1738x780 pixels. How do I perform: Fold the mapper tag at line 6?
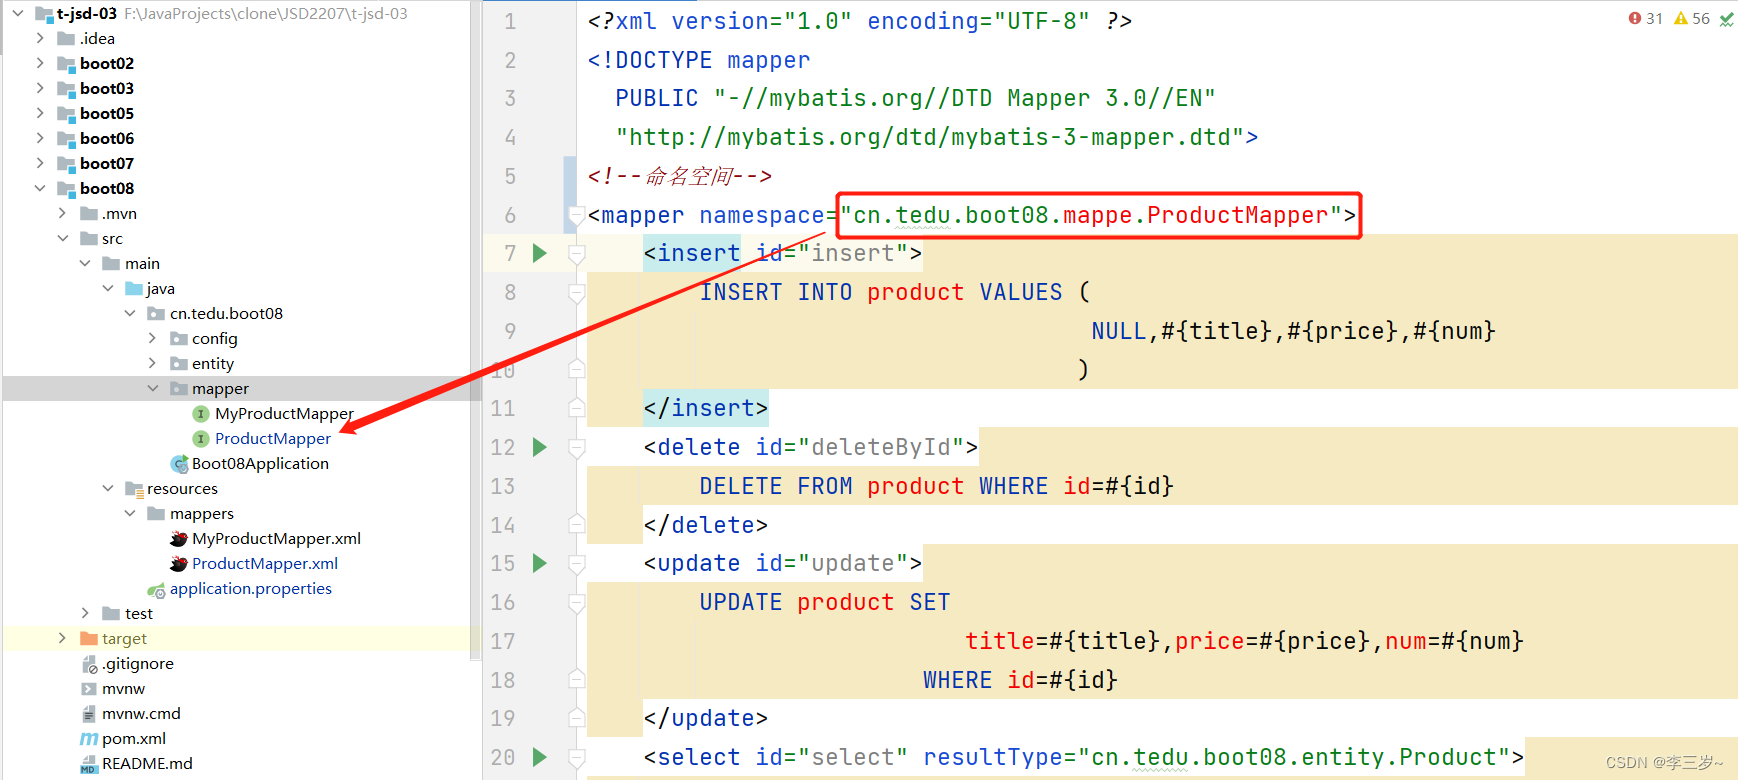(577, 215)
